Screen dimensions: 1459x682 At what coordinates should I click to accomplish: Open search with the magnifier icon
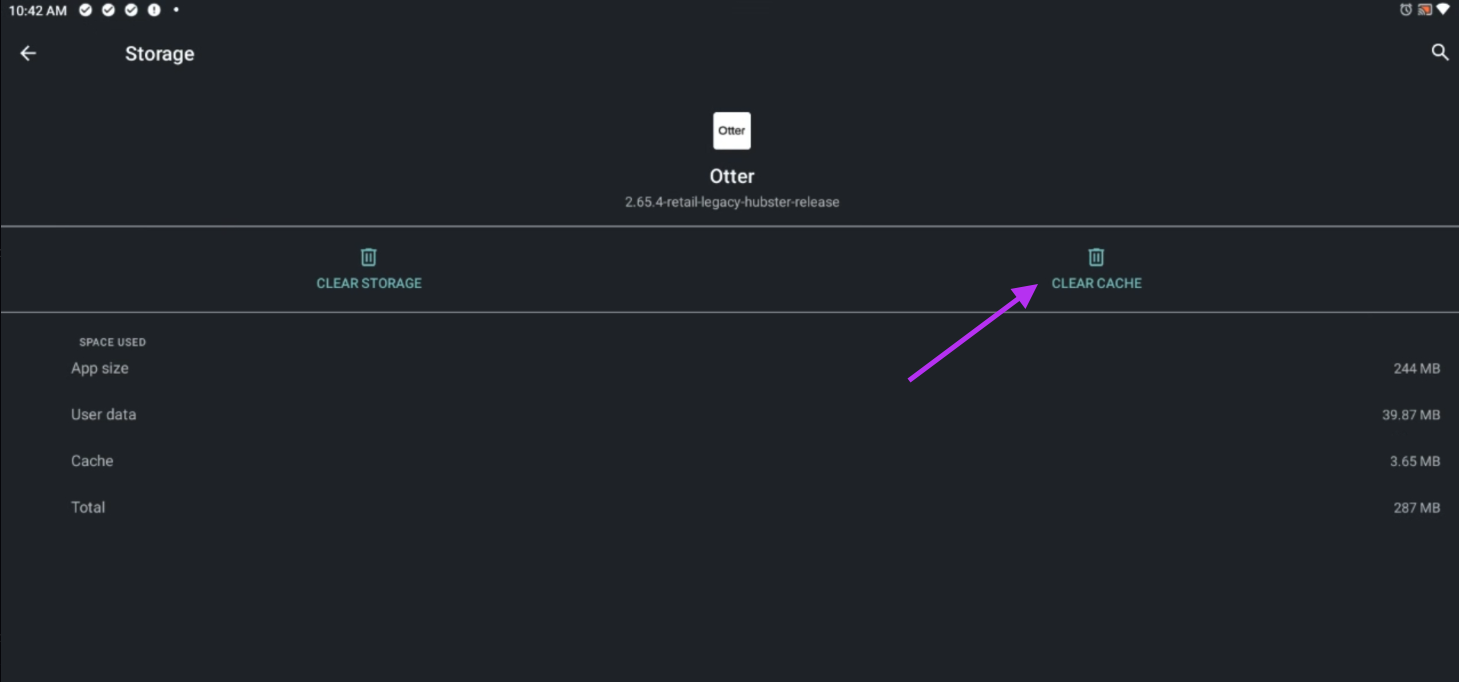pyautogui.click(x=1439, y=53)
